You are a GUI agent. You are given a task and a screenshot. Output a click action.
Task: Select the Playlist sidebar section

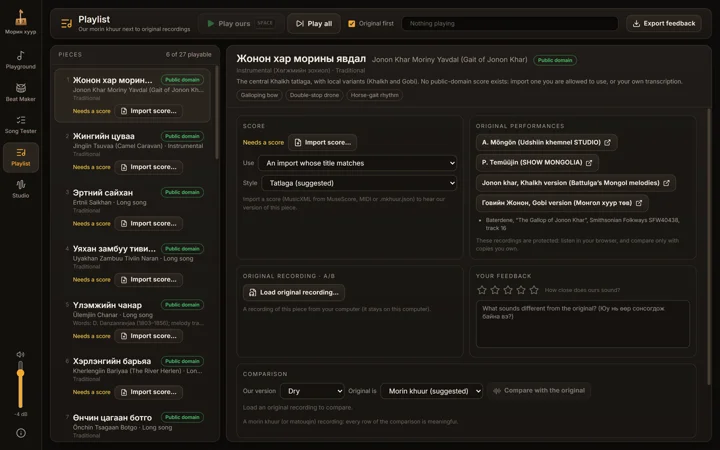[20, 157]
